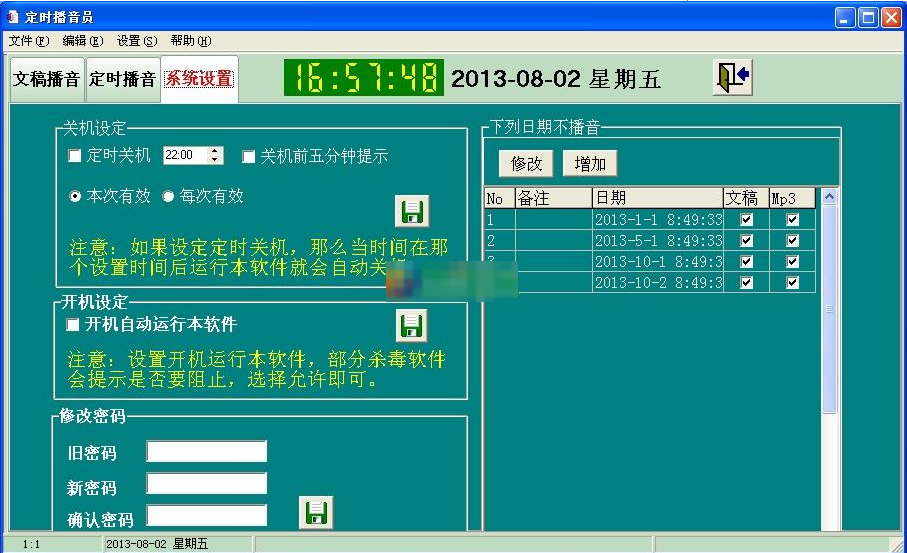Click the 旧密码 input field
This screenshot has width=907, height=553.
(207, 452)
